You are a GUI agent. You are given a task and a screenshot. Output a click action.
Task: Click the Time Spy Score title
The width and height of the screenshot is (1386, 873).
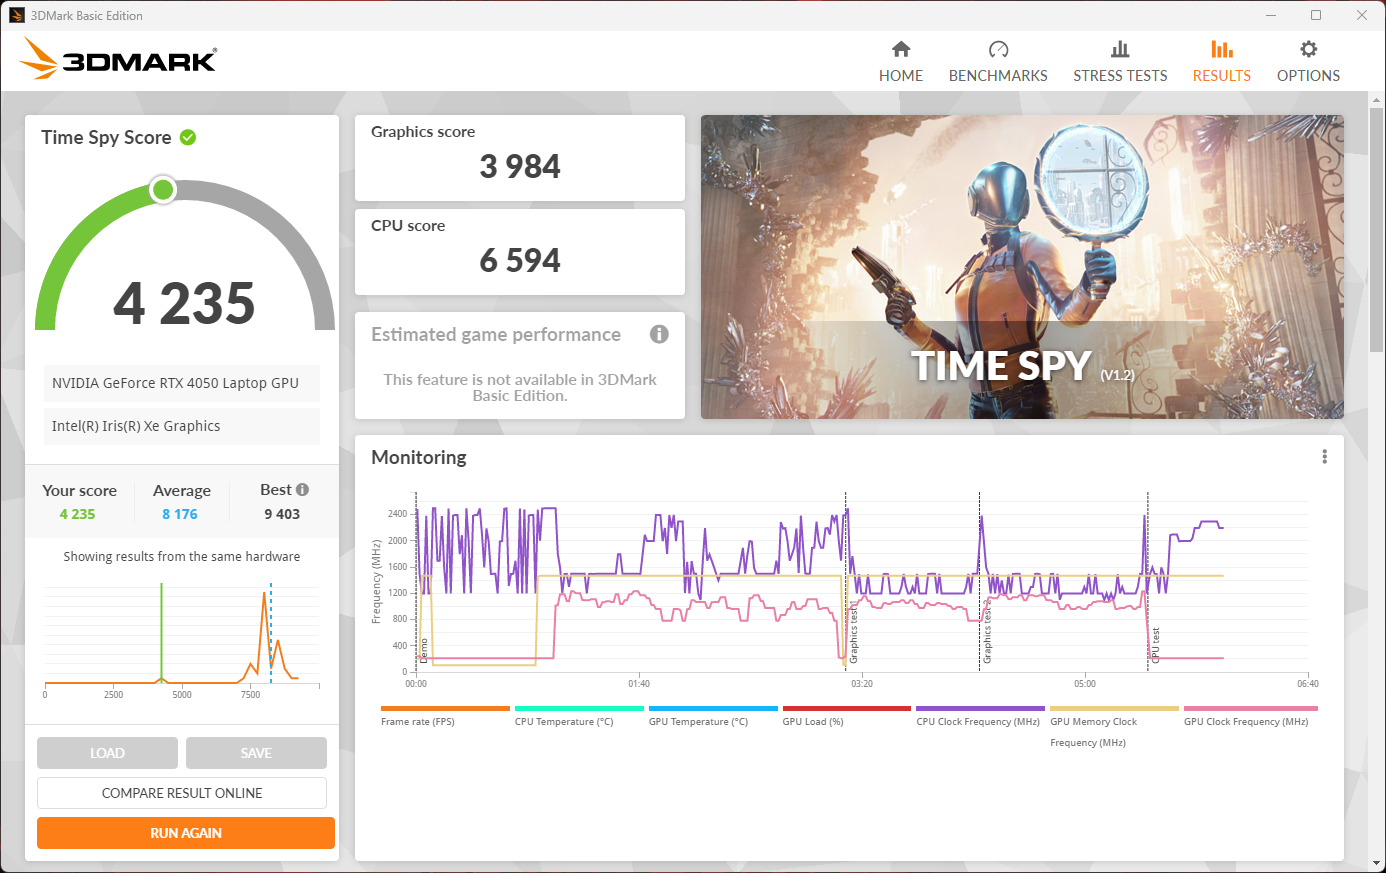pyautogui.click(x=106, y=138)
